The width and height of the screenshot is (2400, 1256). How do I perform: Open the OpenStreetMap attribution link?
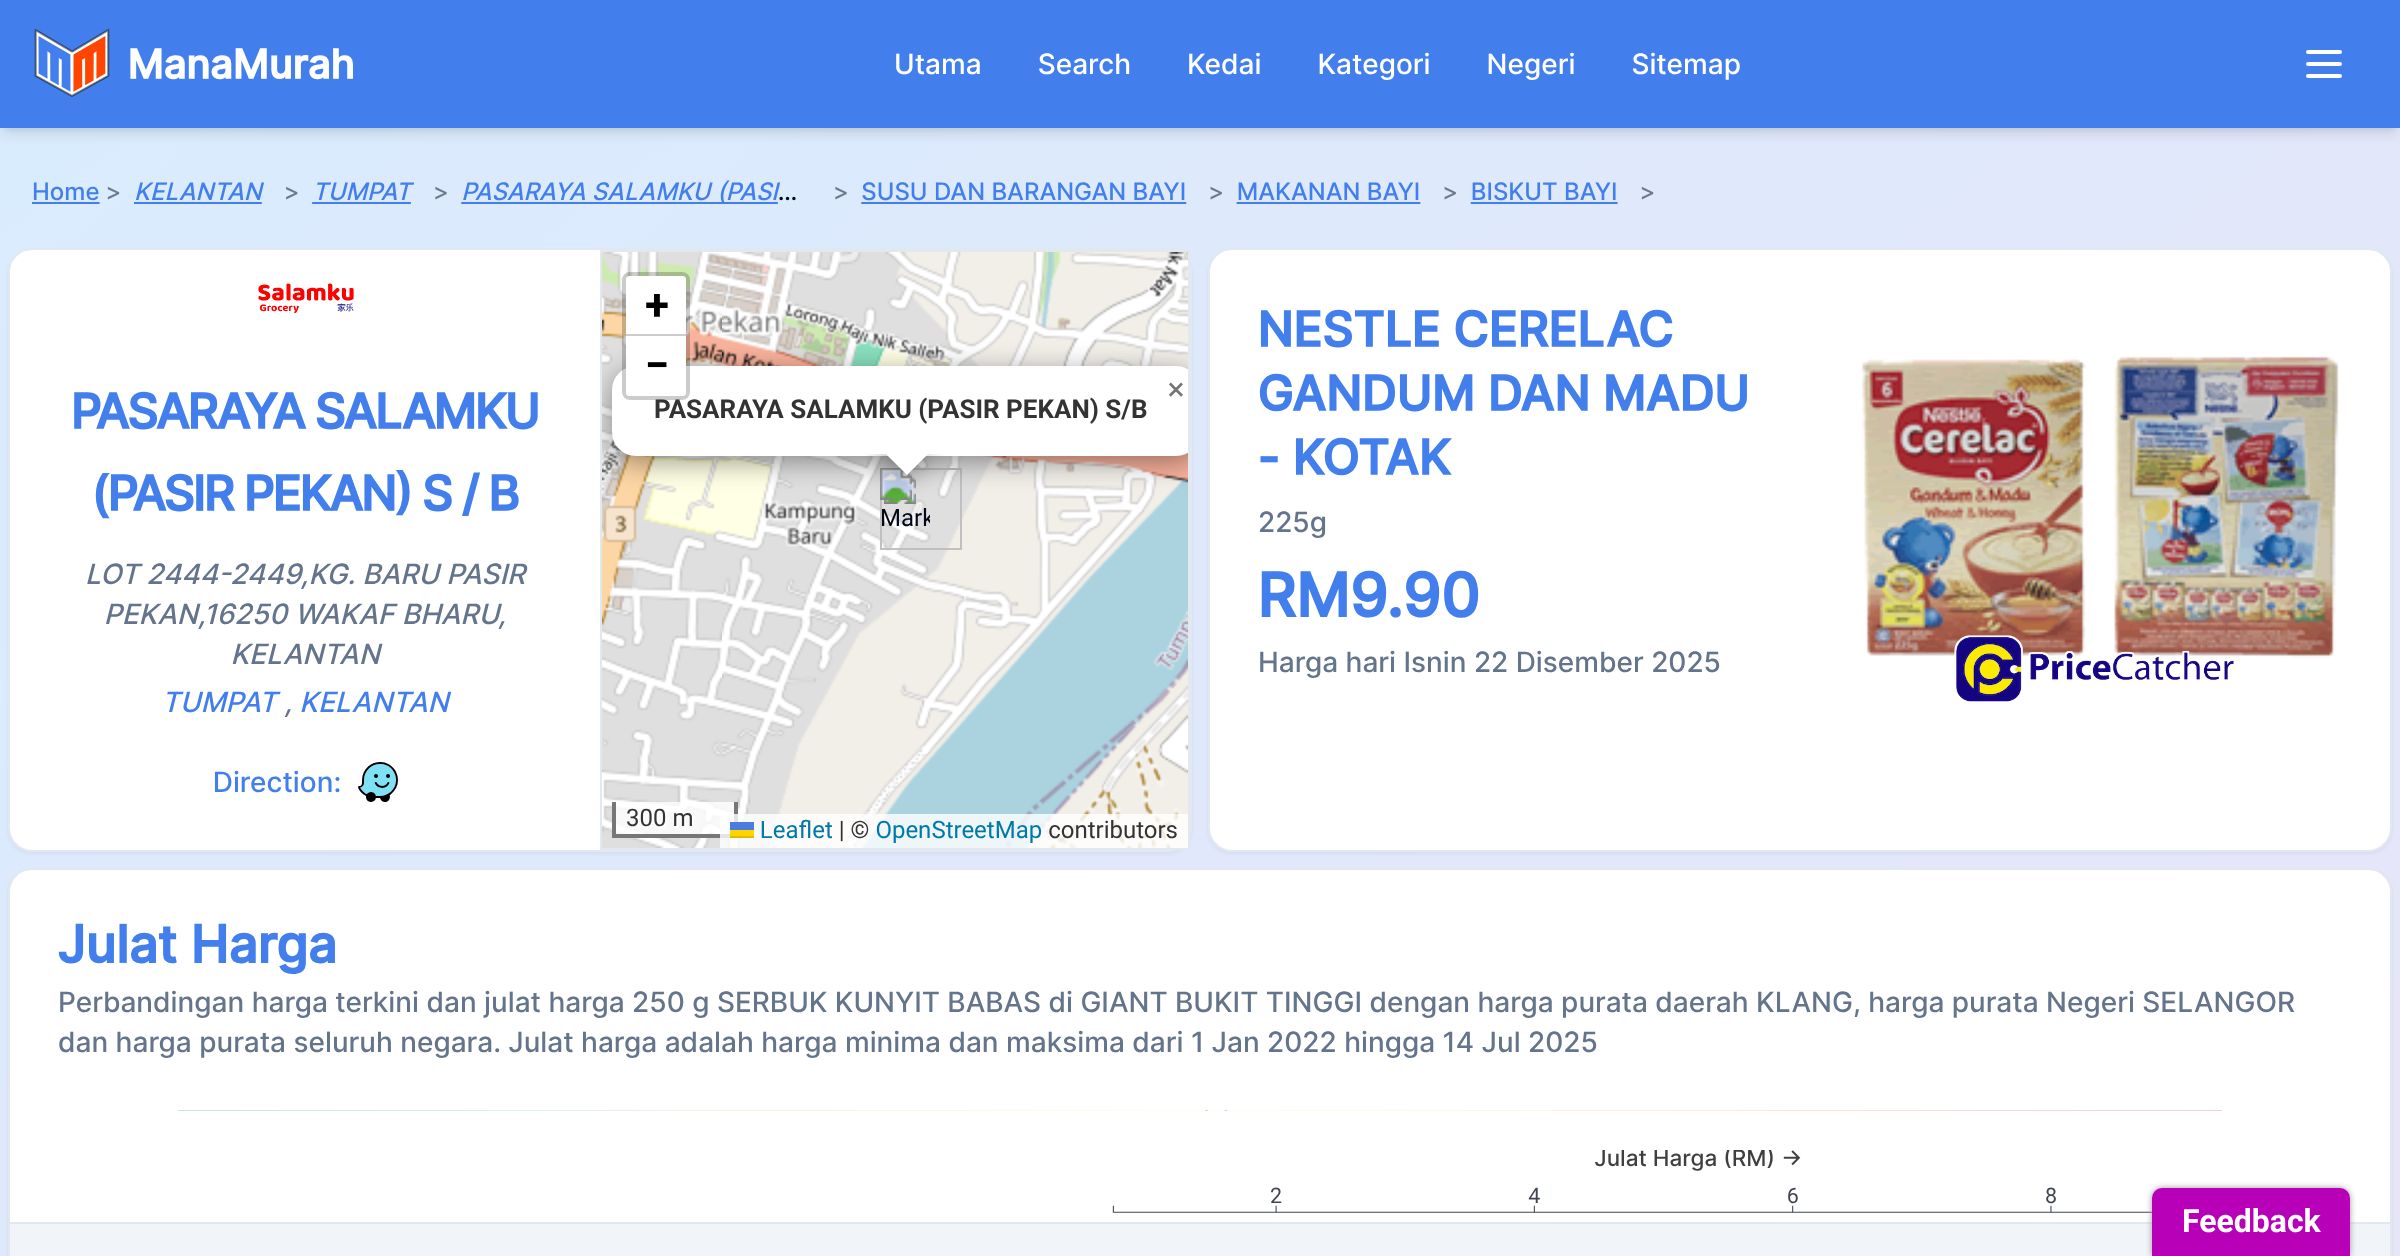point(958,830)
